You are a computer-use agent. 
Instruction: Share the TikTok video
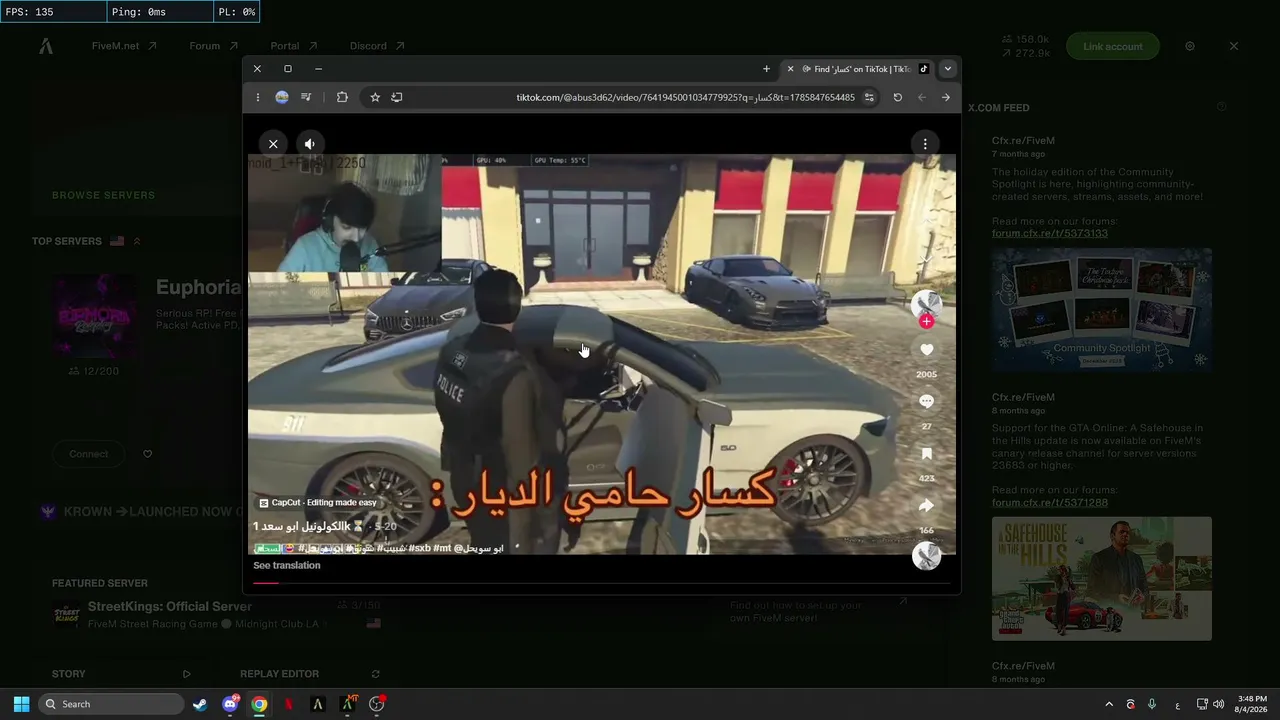(x=926, y=506)
